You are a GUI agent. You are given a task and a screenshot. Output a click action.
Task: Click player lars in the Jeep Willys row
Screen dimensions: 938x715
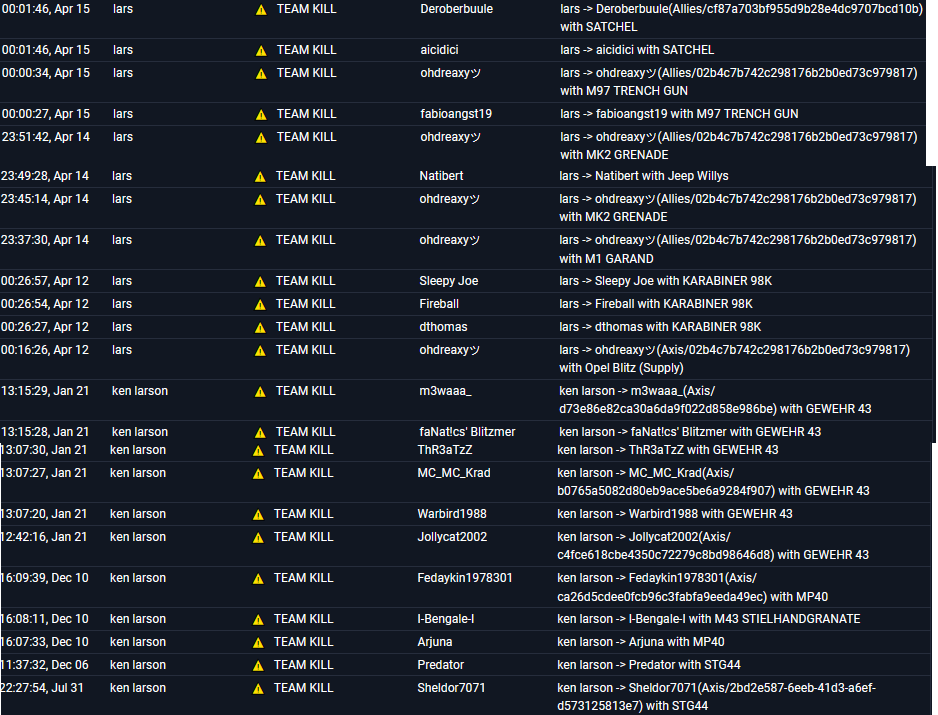pyautogui.click(x=122, y=176)
